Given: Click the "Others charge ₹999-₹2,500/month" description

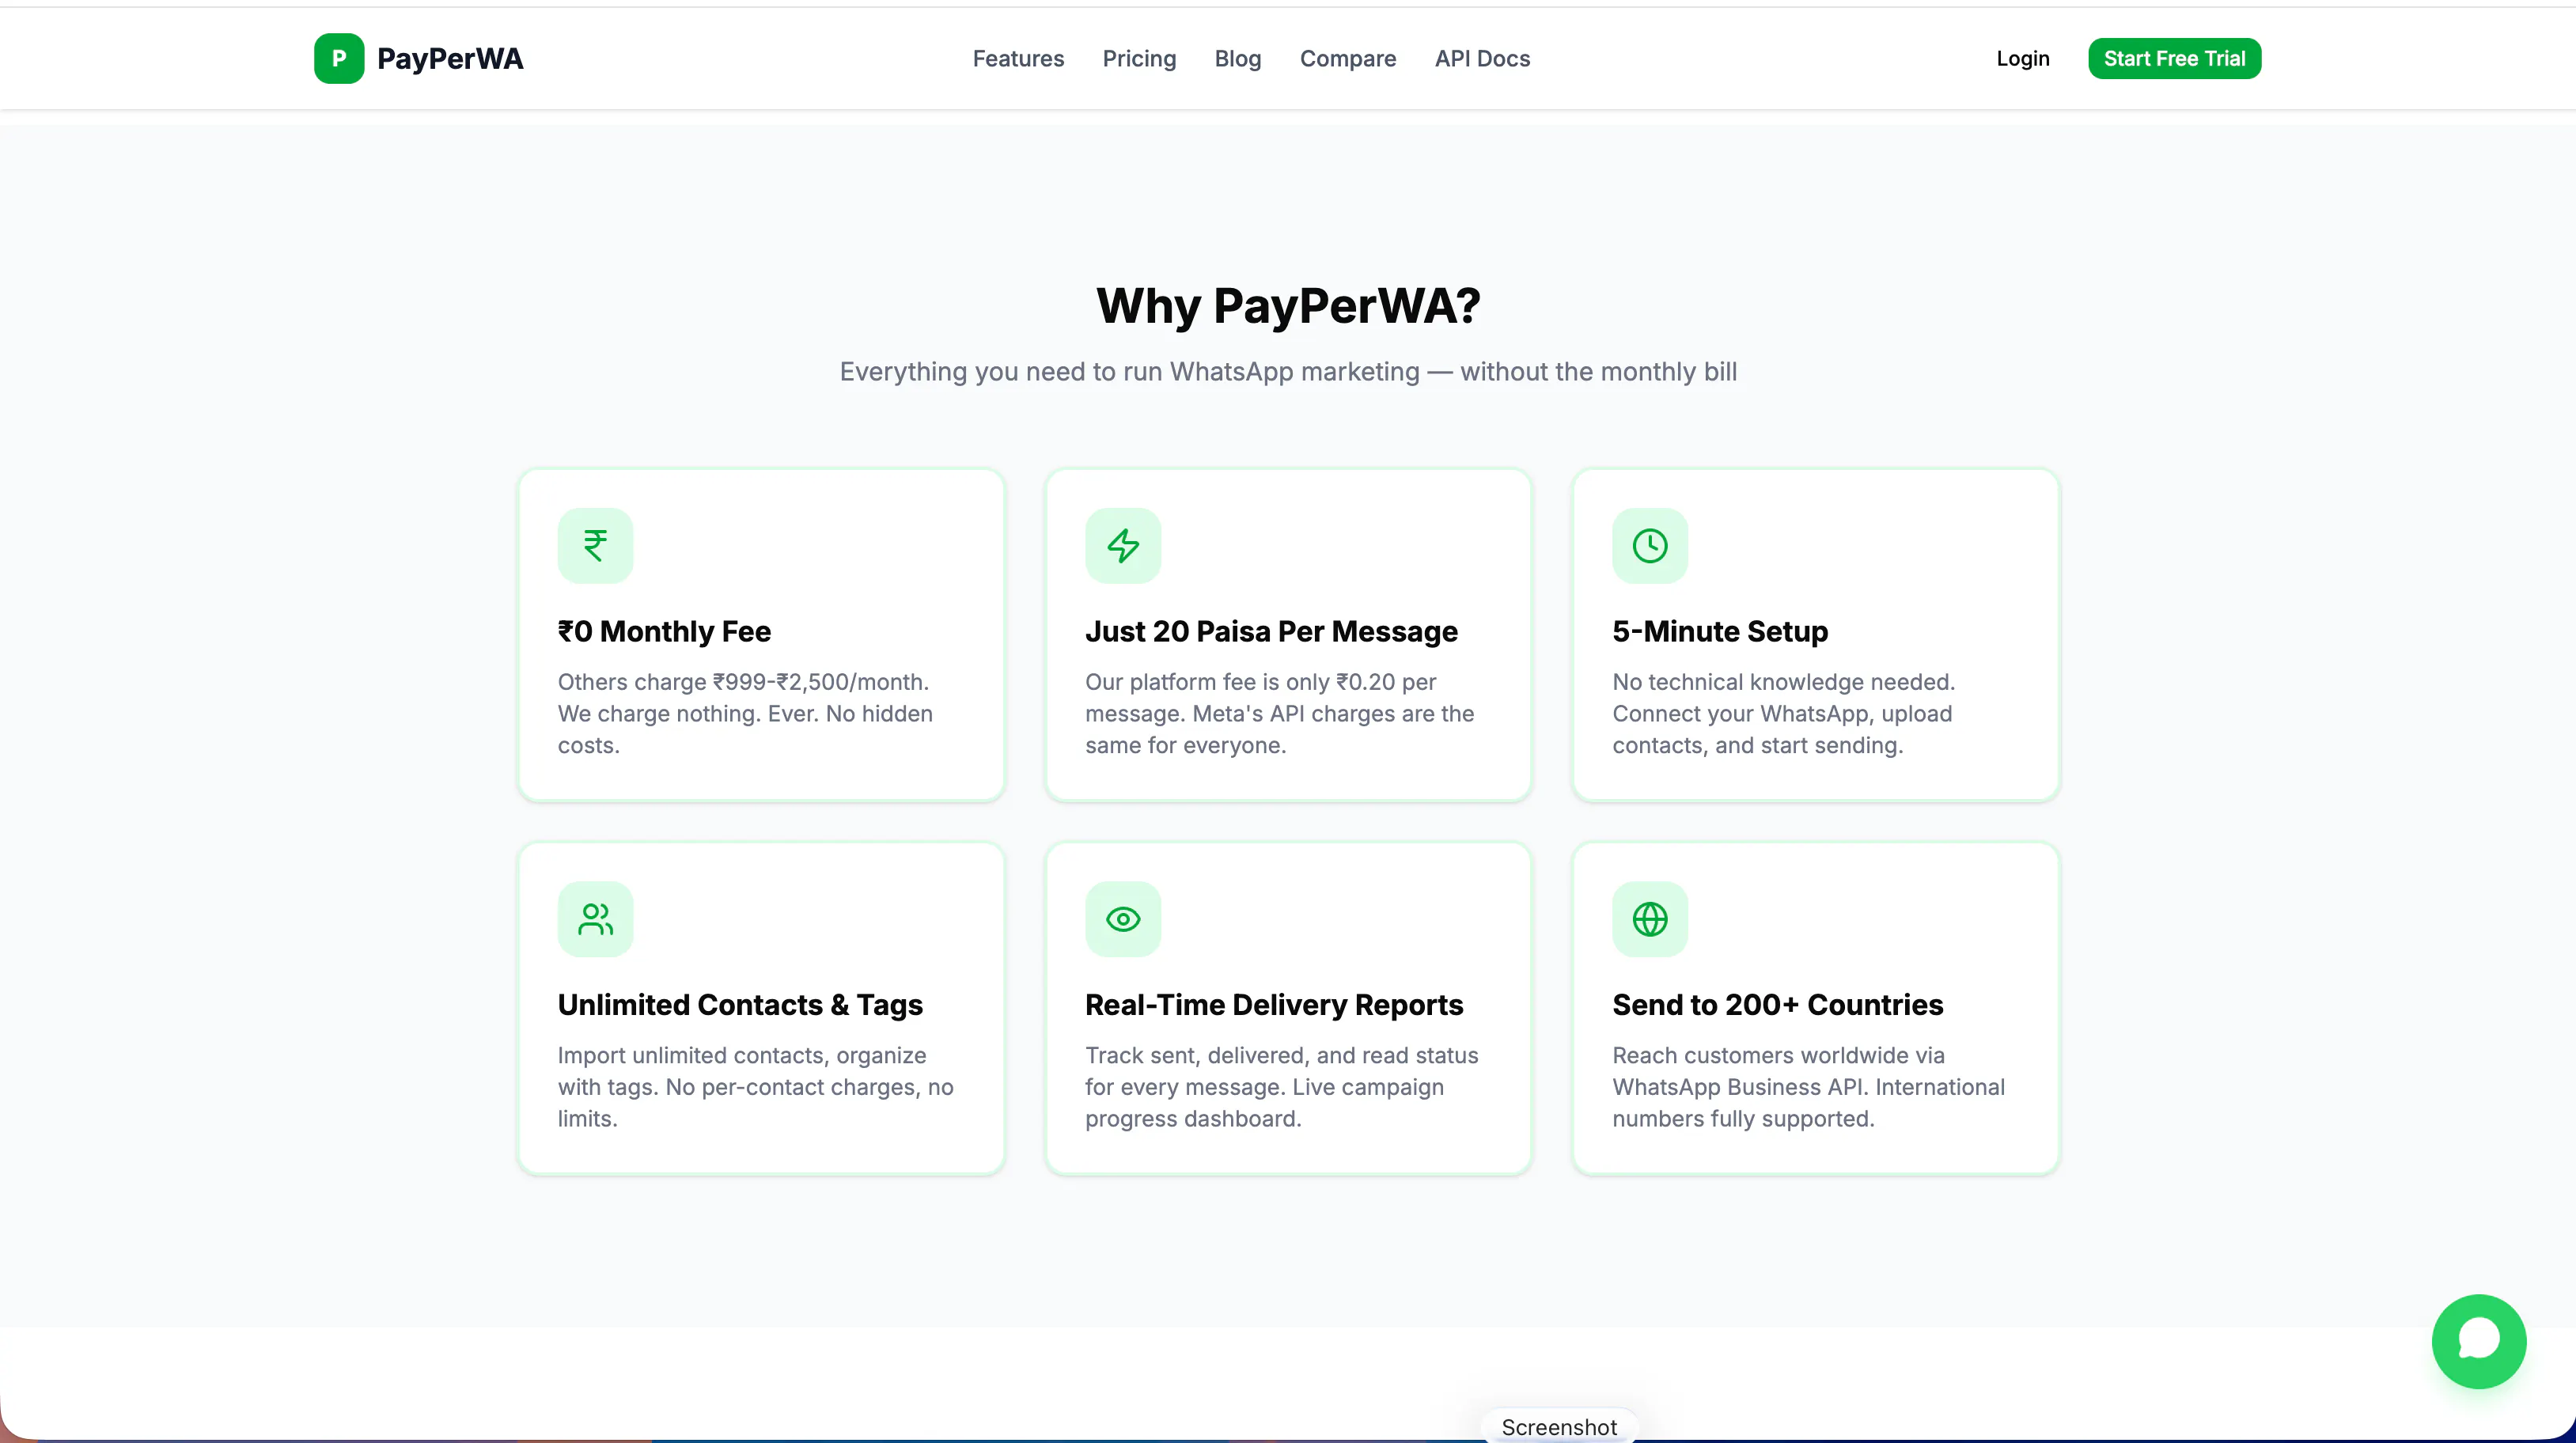Looking at the screenshot, I should point(745,714).
